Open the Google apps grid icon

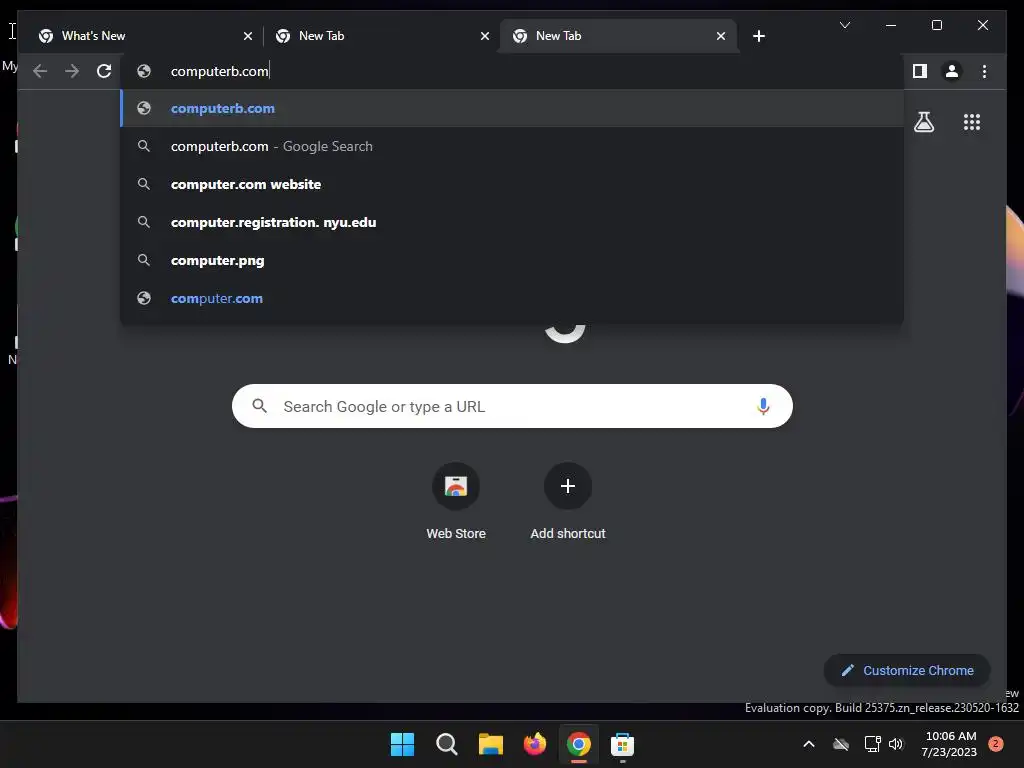point(972,122)
